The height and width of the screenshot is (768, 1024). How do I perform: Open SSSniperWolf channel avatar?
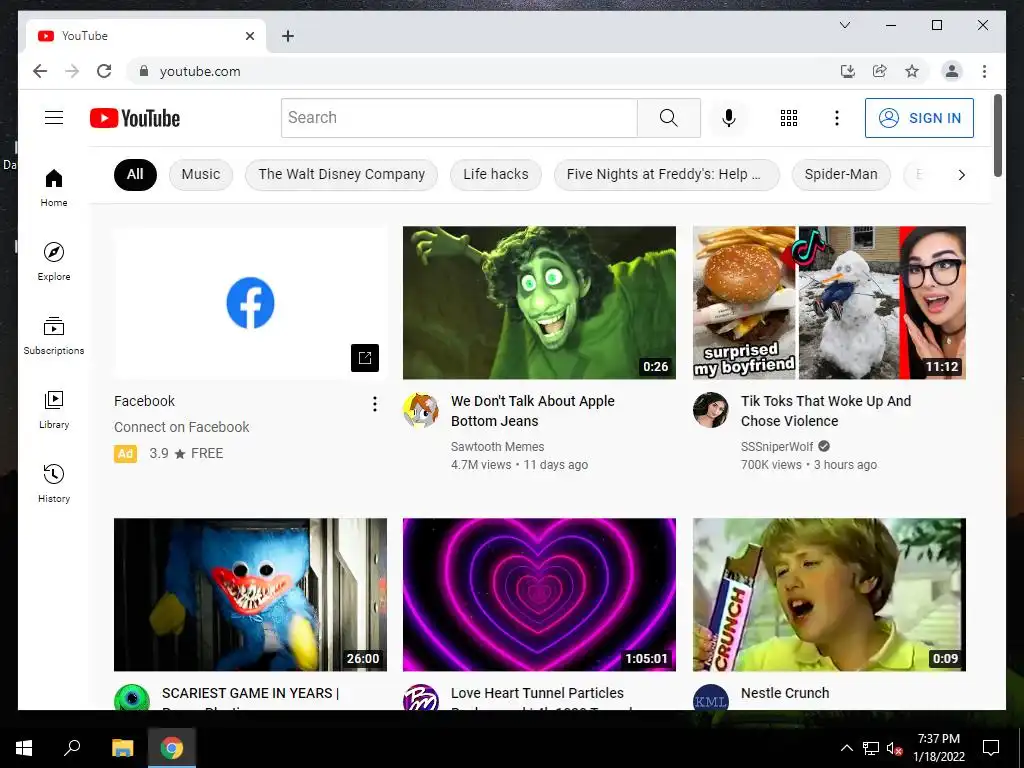711,410
